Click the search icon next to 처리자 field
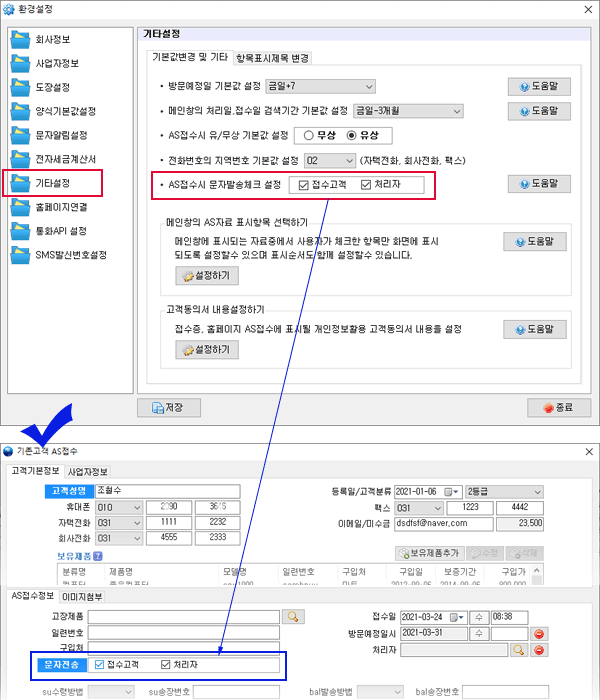Image resolution: width=600 pixels, height=700 pixels. [518, 650]
